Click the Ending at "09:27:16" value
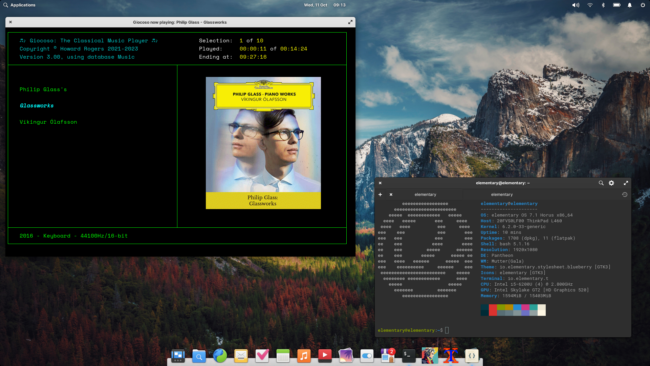650x366 pixels. (253, 57)
